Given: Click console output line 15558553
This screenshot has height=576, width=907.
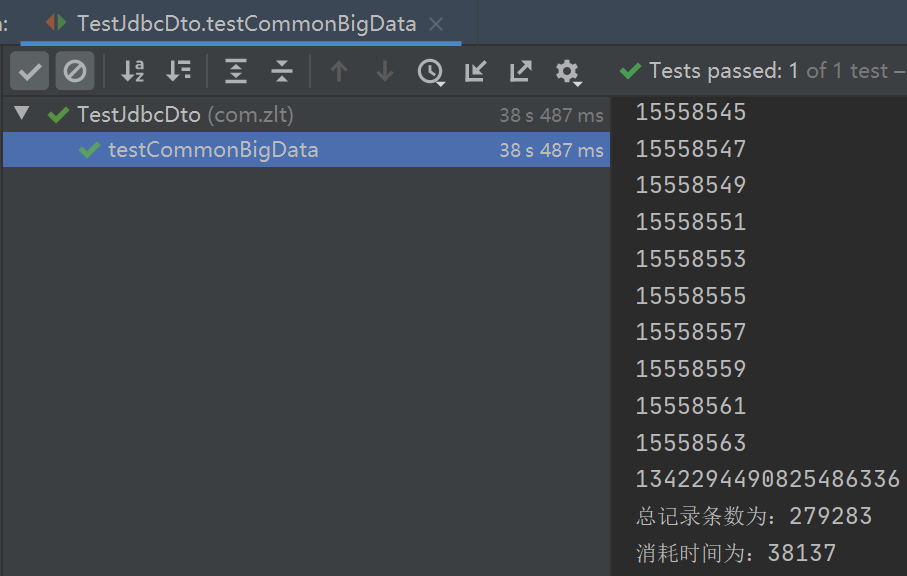Looking at the screenshot, I should (691, 259).
